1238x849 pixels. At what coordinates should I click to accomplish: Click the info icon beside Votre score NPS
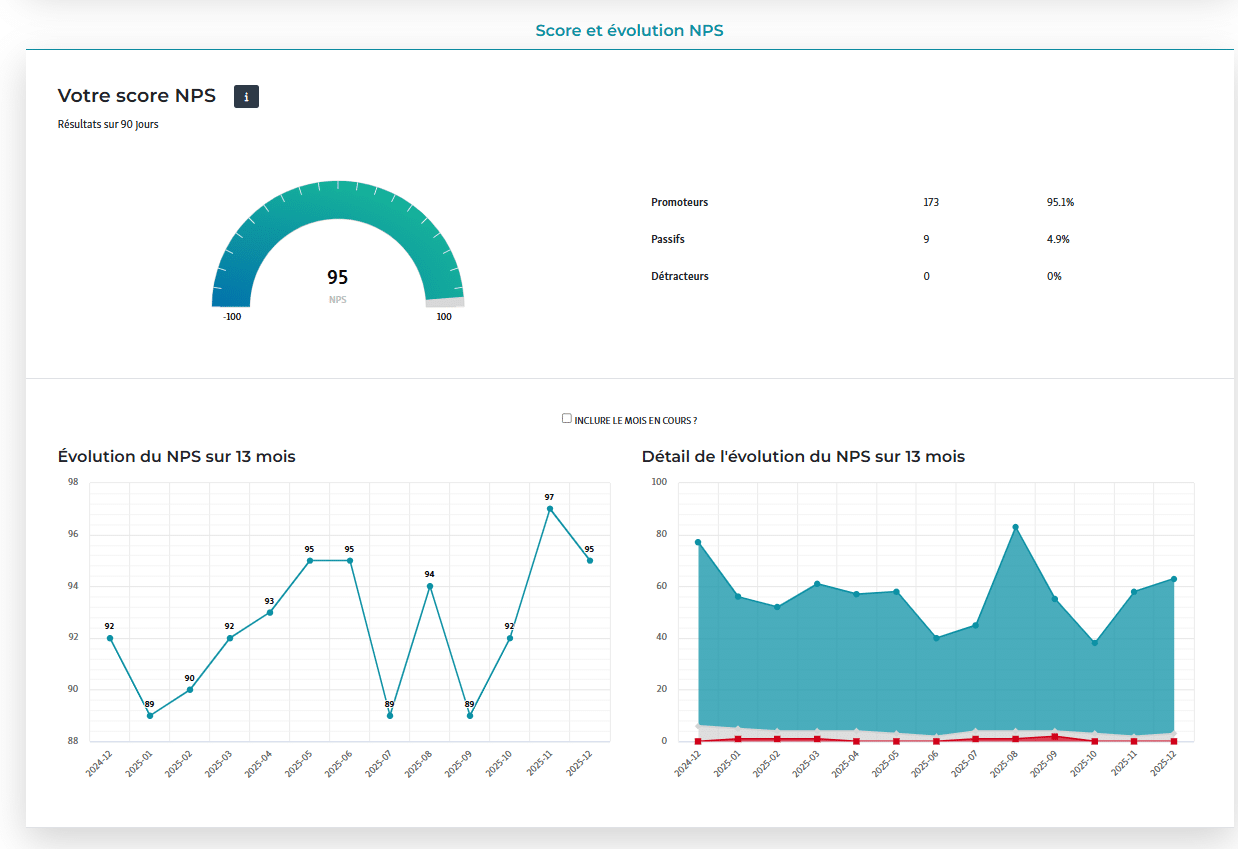(x=246, y=97)
